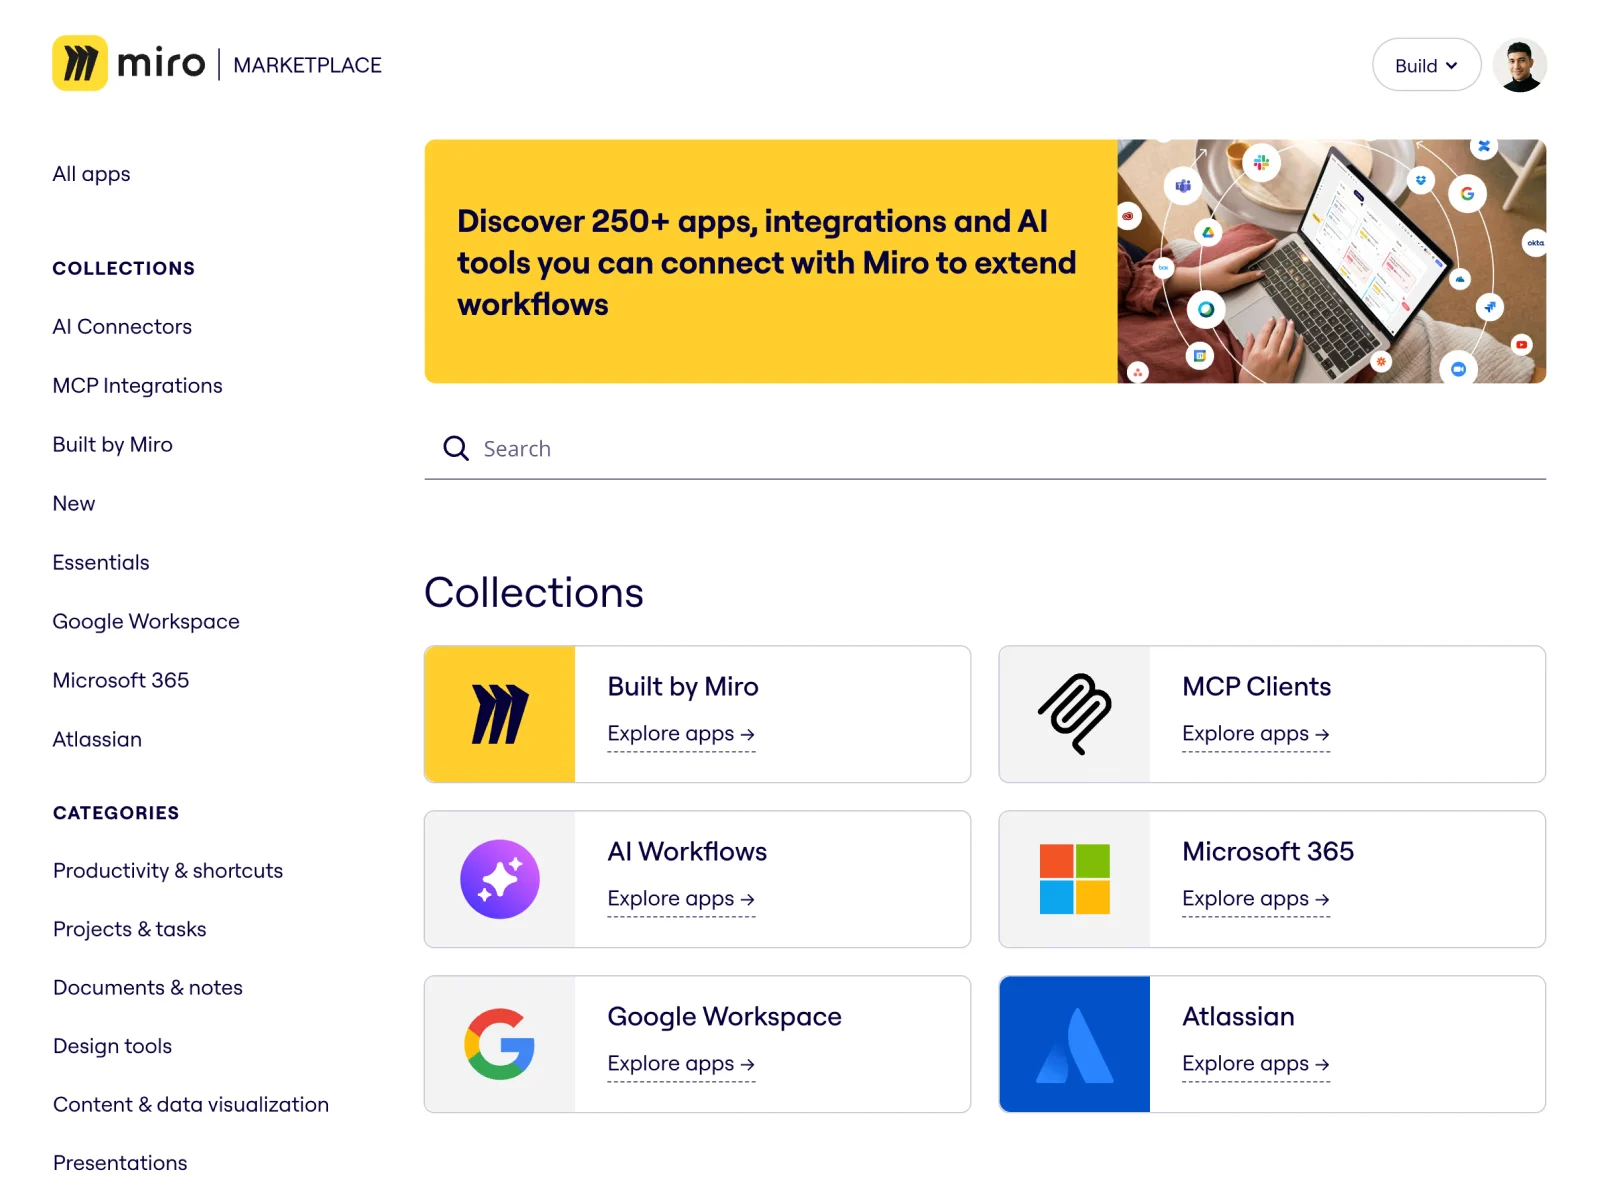Screen dimensions: 1600x1200
Task: Open Atlassian sidebar link
Action: [x=97, y=740]
